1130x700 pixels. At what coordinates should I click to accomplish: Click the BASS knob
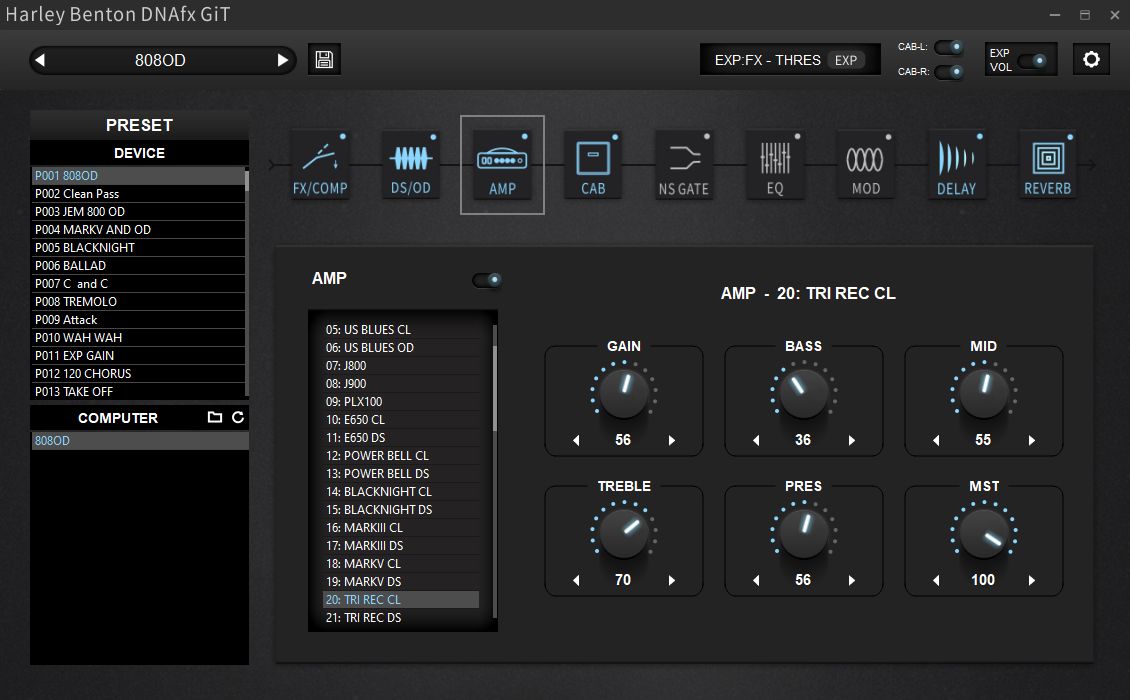[804, 394]
